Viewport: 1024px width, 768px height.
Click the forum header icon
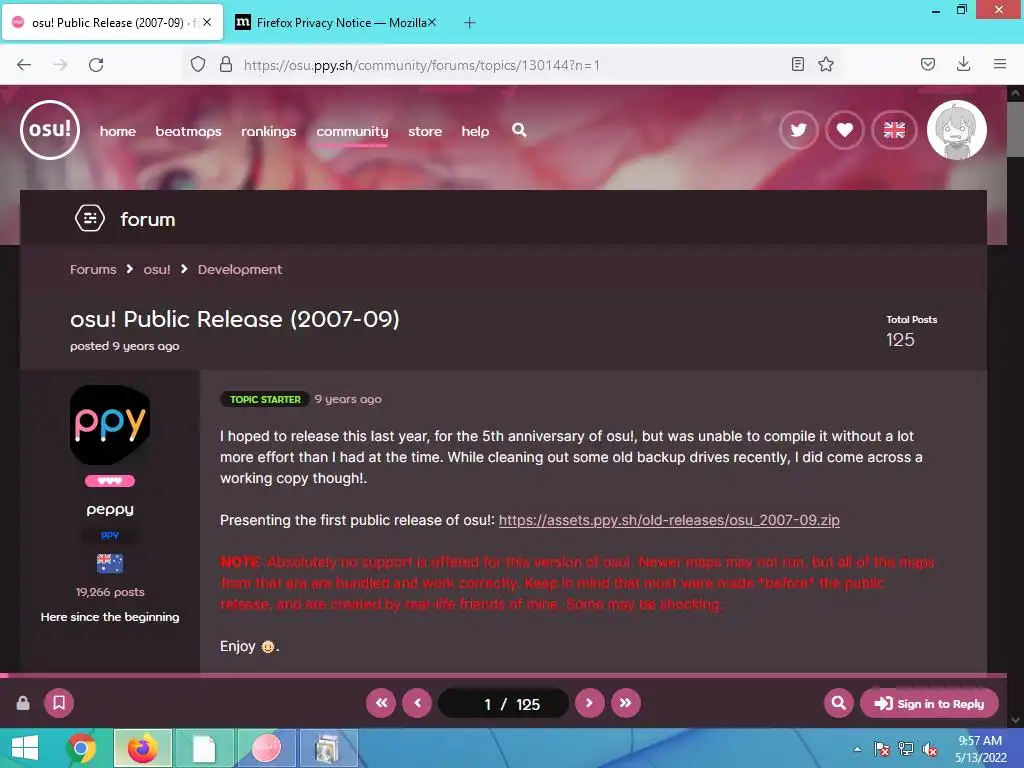pos(89,218)
